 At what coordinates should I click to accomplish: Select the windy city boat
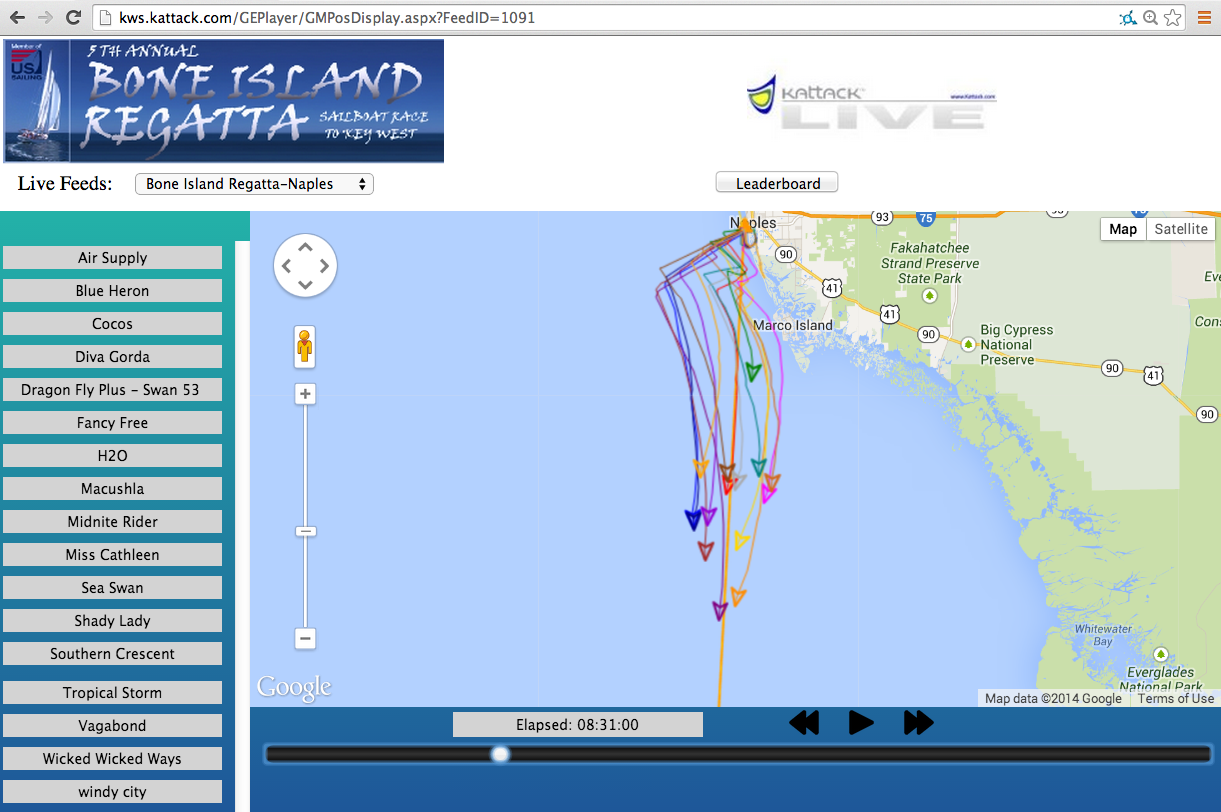tap(112, 792)
